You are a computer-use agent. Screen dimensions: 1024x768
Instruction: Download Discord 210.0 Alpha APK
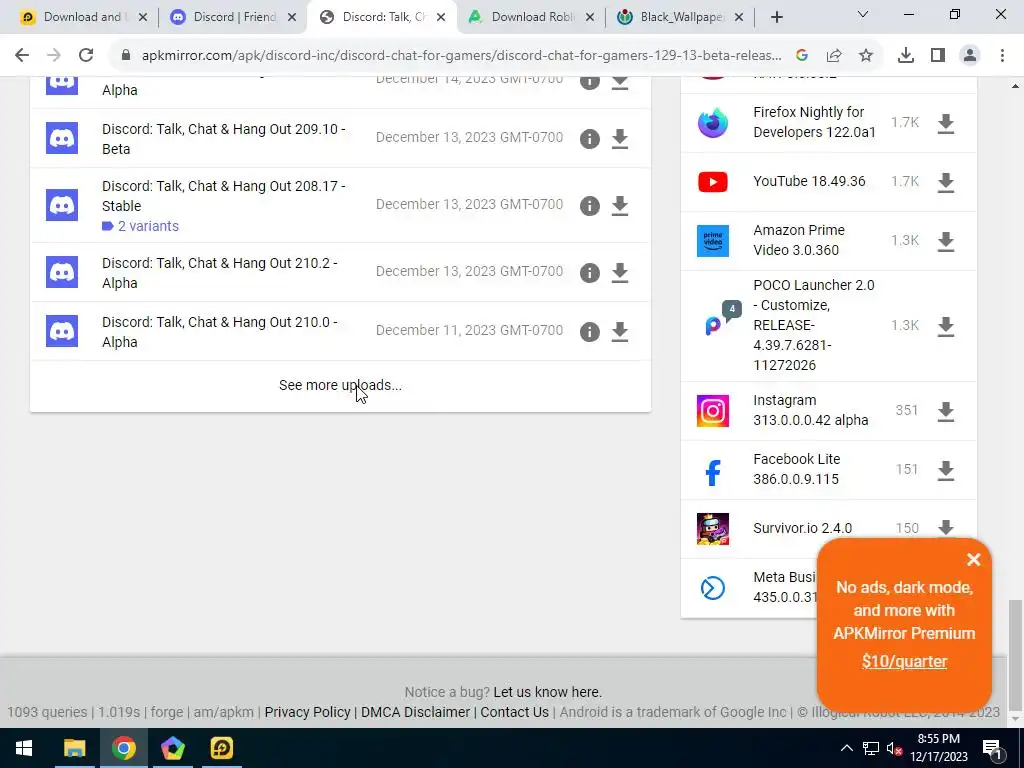click(620, 332)
